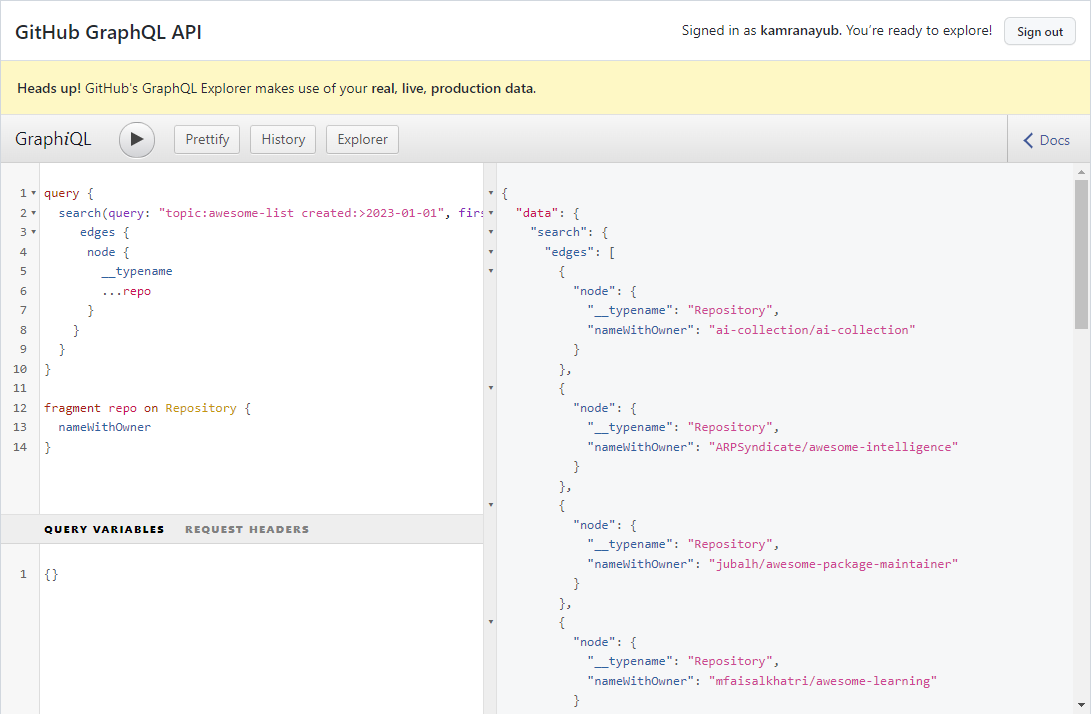Viewport: 1091px width, 714px height.
Task: Open the History panel
Action: [283, 140]
